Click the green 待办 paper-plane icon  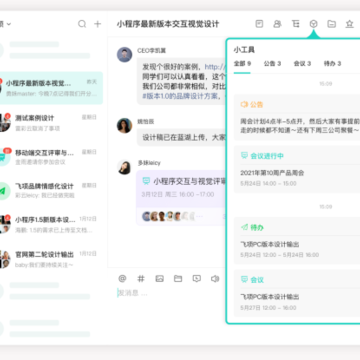tap(244, 227)
